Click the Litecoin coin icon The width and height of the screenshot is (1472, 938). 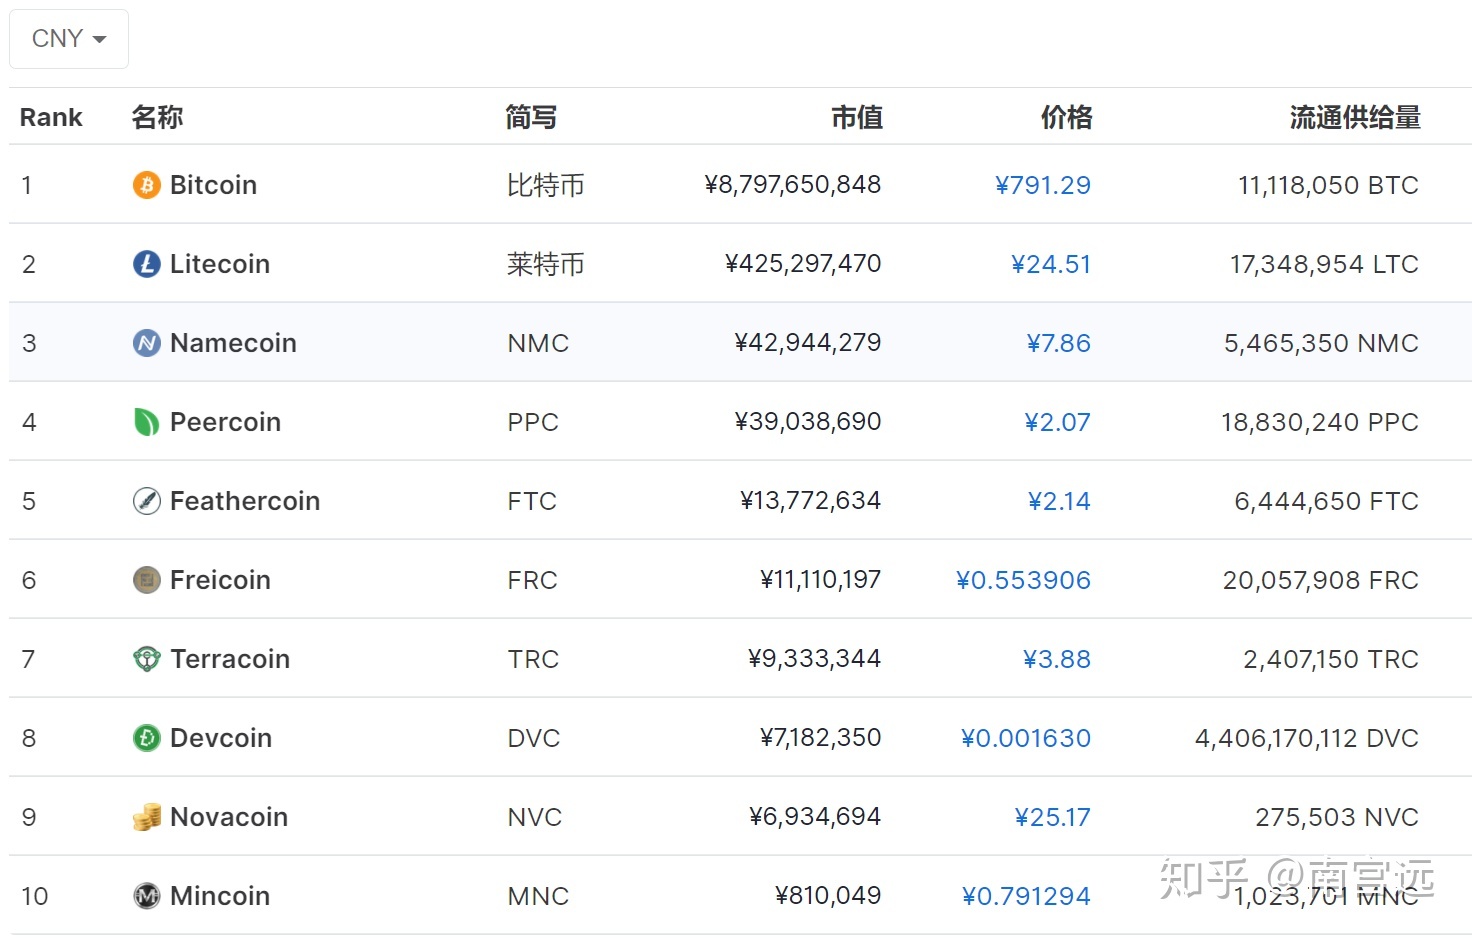point(147,264)
